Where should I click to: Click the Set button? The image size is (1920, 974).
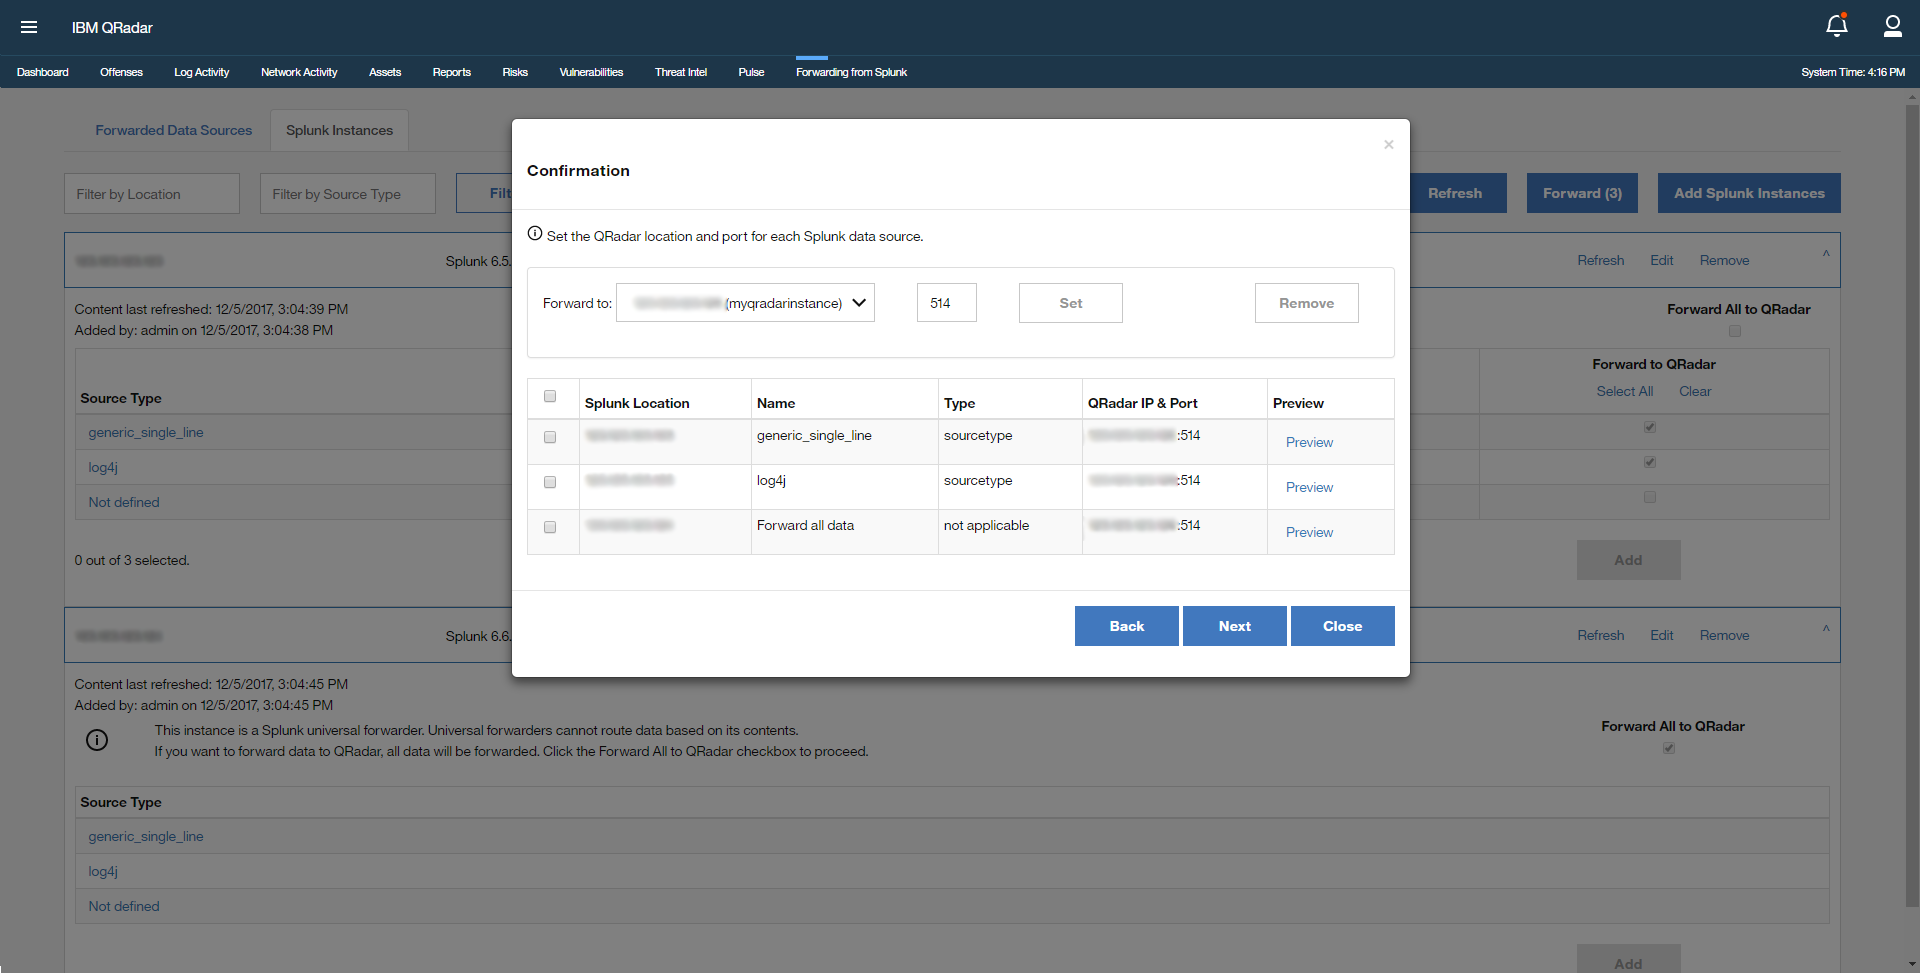point(1071,303)
